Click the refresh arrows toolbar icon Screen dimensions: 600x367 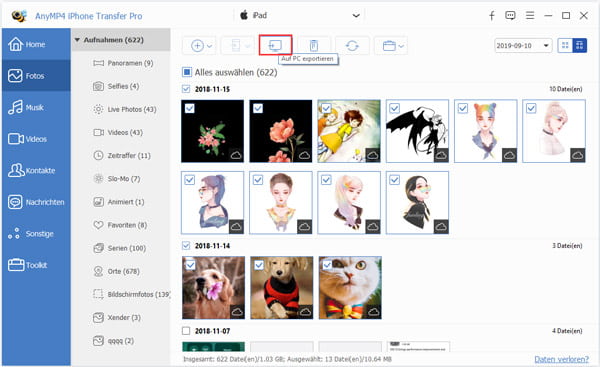tap(352, 46)
